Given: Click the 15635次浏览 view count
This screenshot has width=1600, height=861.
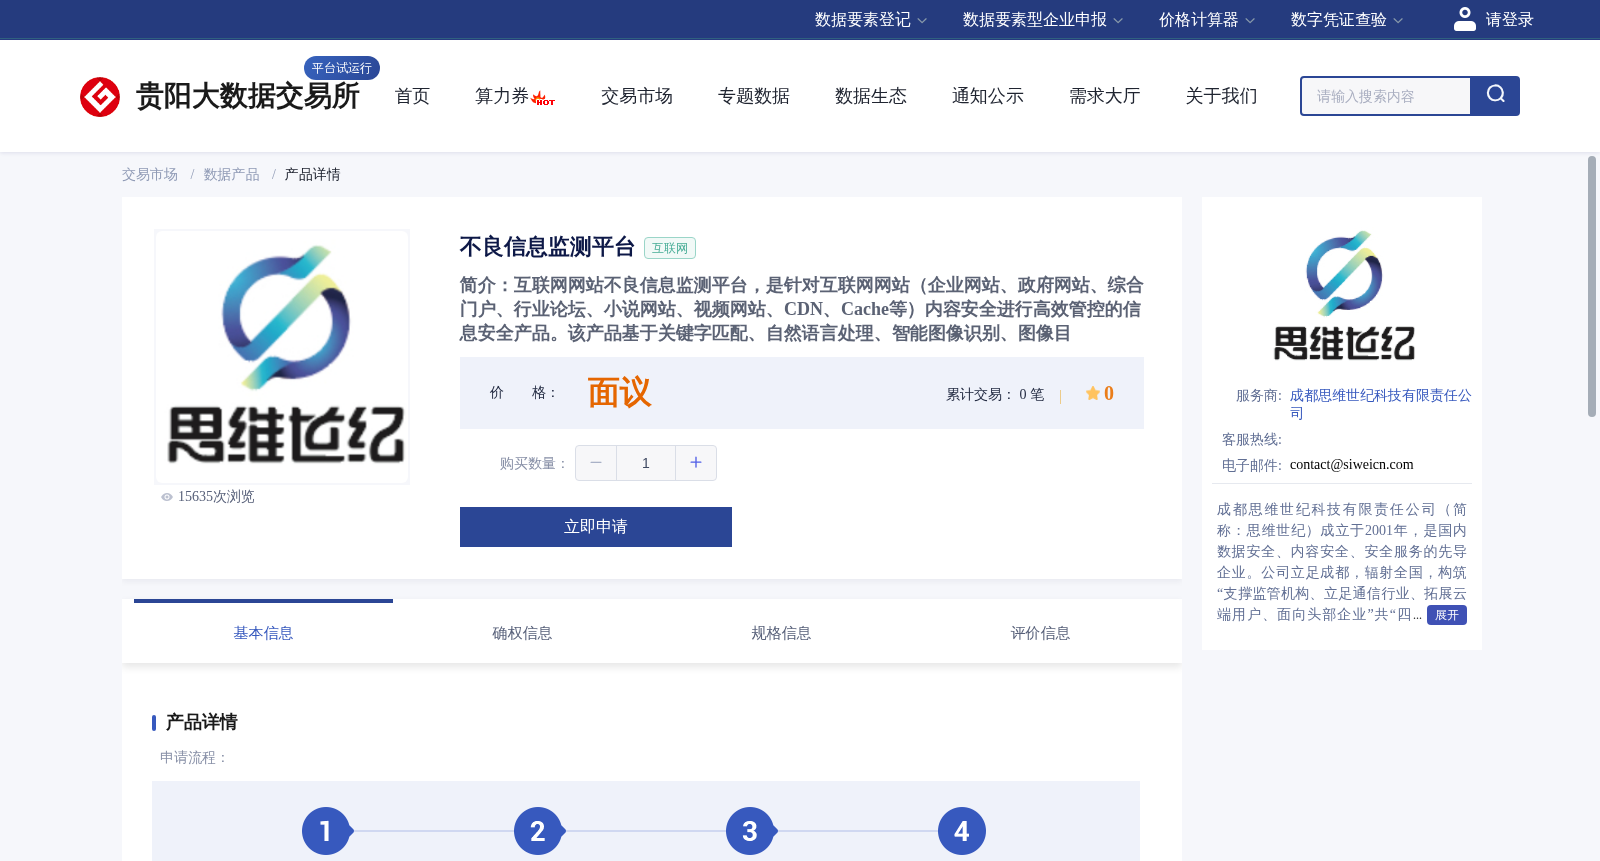Looking at the screenshot, I should click(216, 497).
